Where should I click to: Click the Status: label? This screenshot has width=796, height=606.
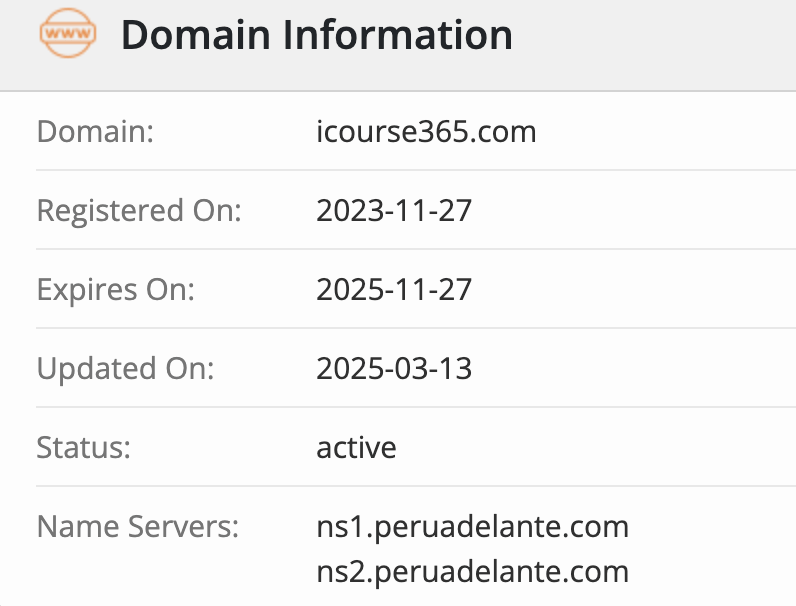click(84, 447)
